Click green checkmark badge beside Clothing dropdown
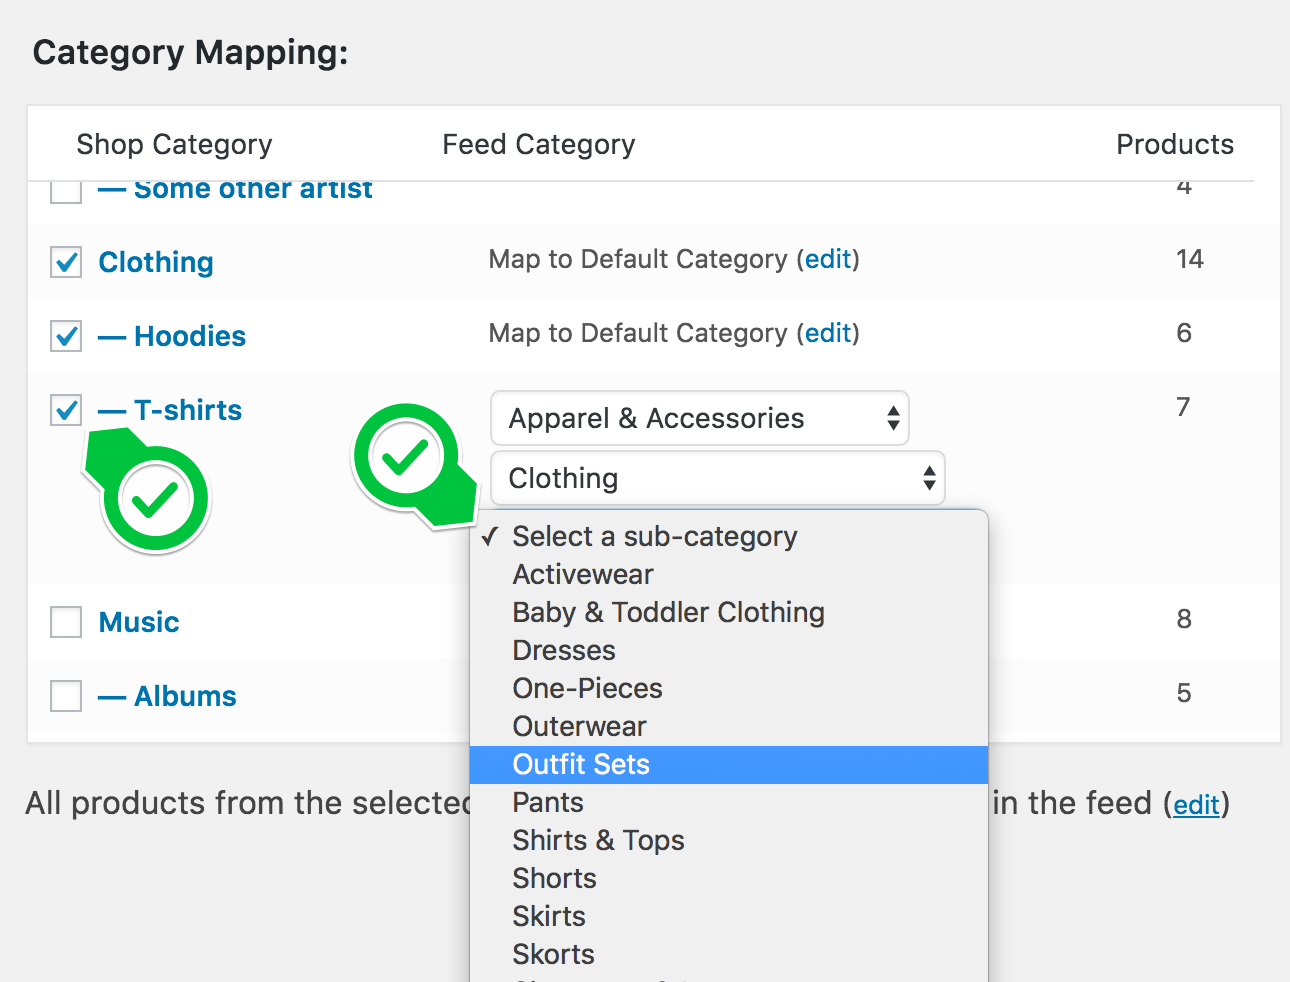Viewport: 1290px width, 982px height. 405,457
